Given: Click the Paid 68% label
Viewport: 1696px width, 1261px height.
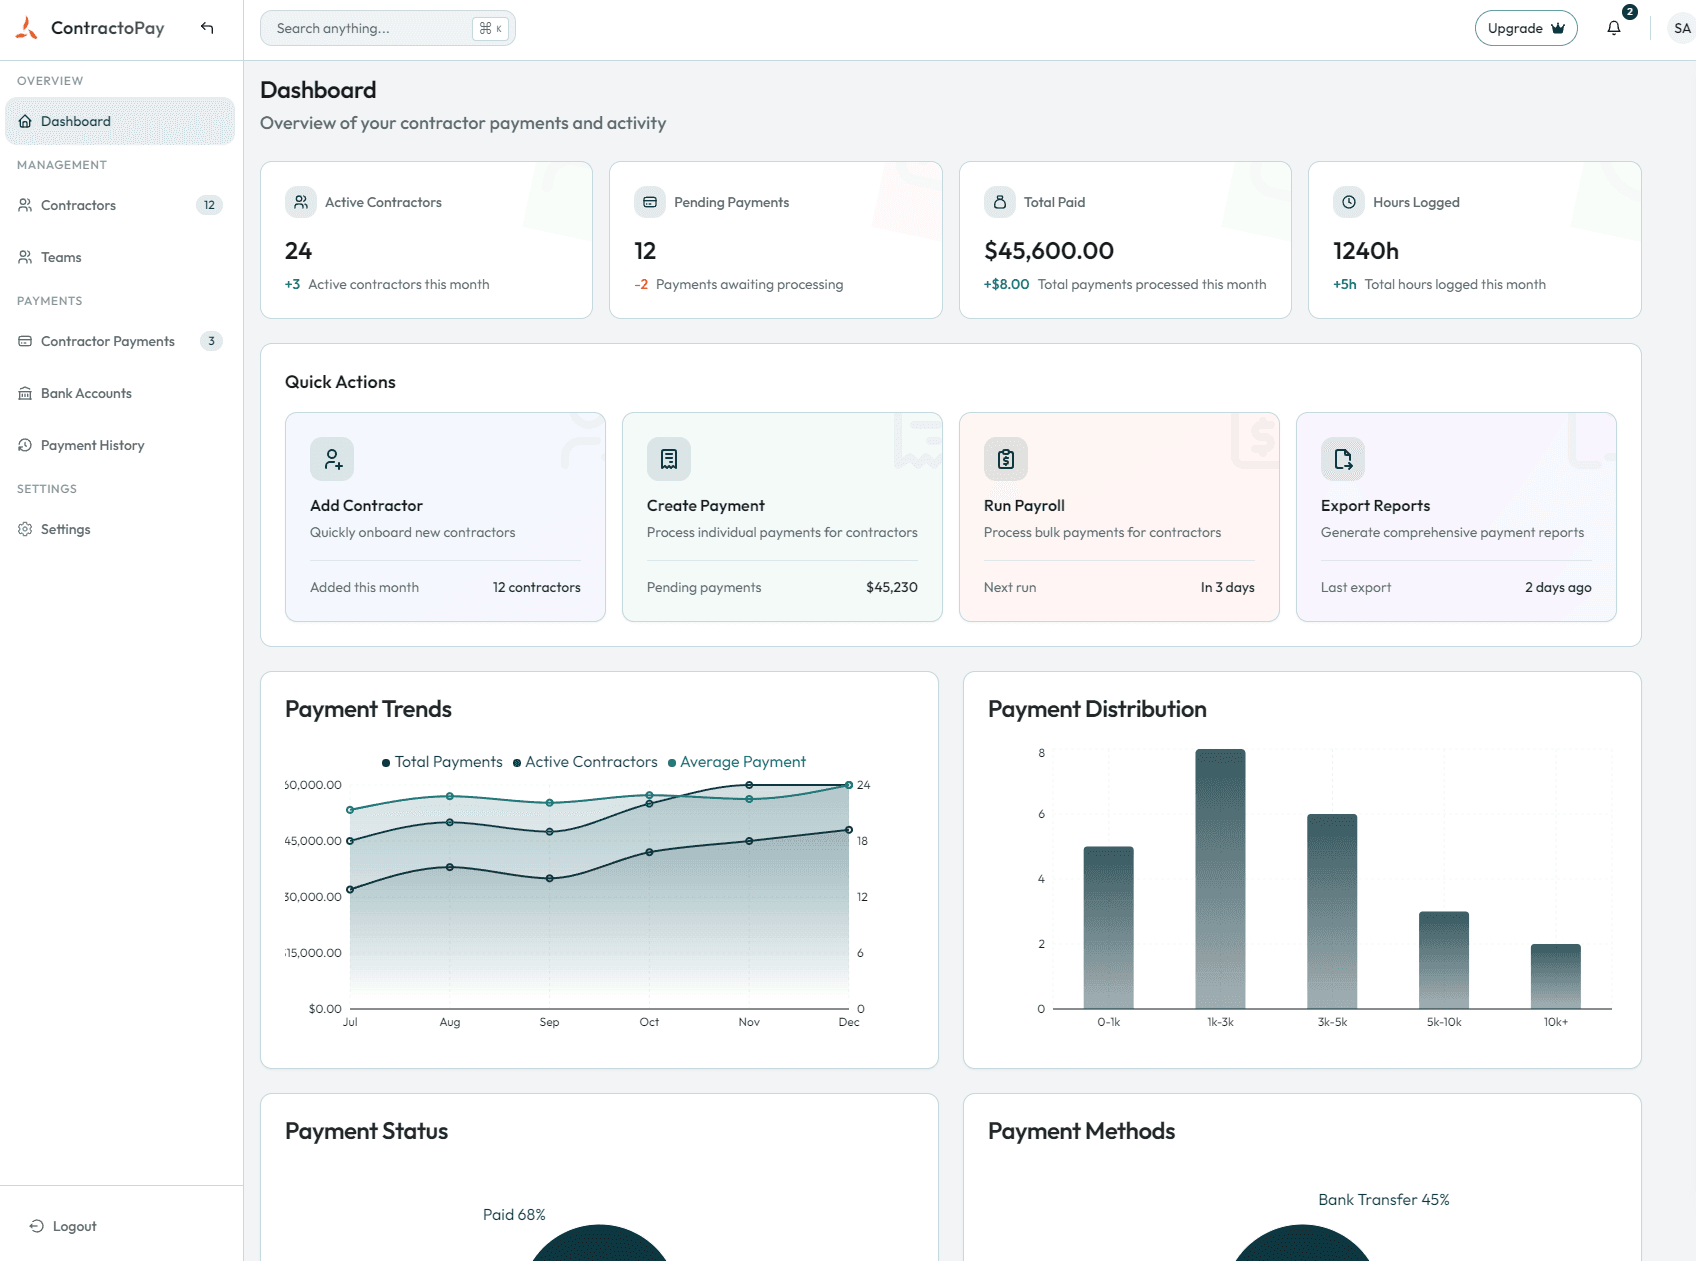Looking at the screenshot, I should click(x=514, y=1215).
